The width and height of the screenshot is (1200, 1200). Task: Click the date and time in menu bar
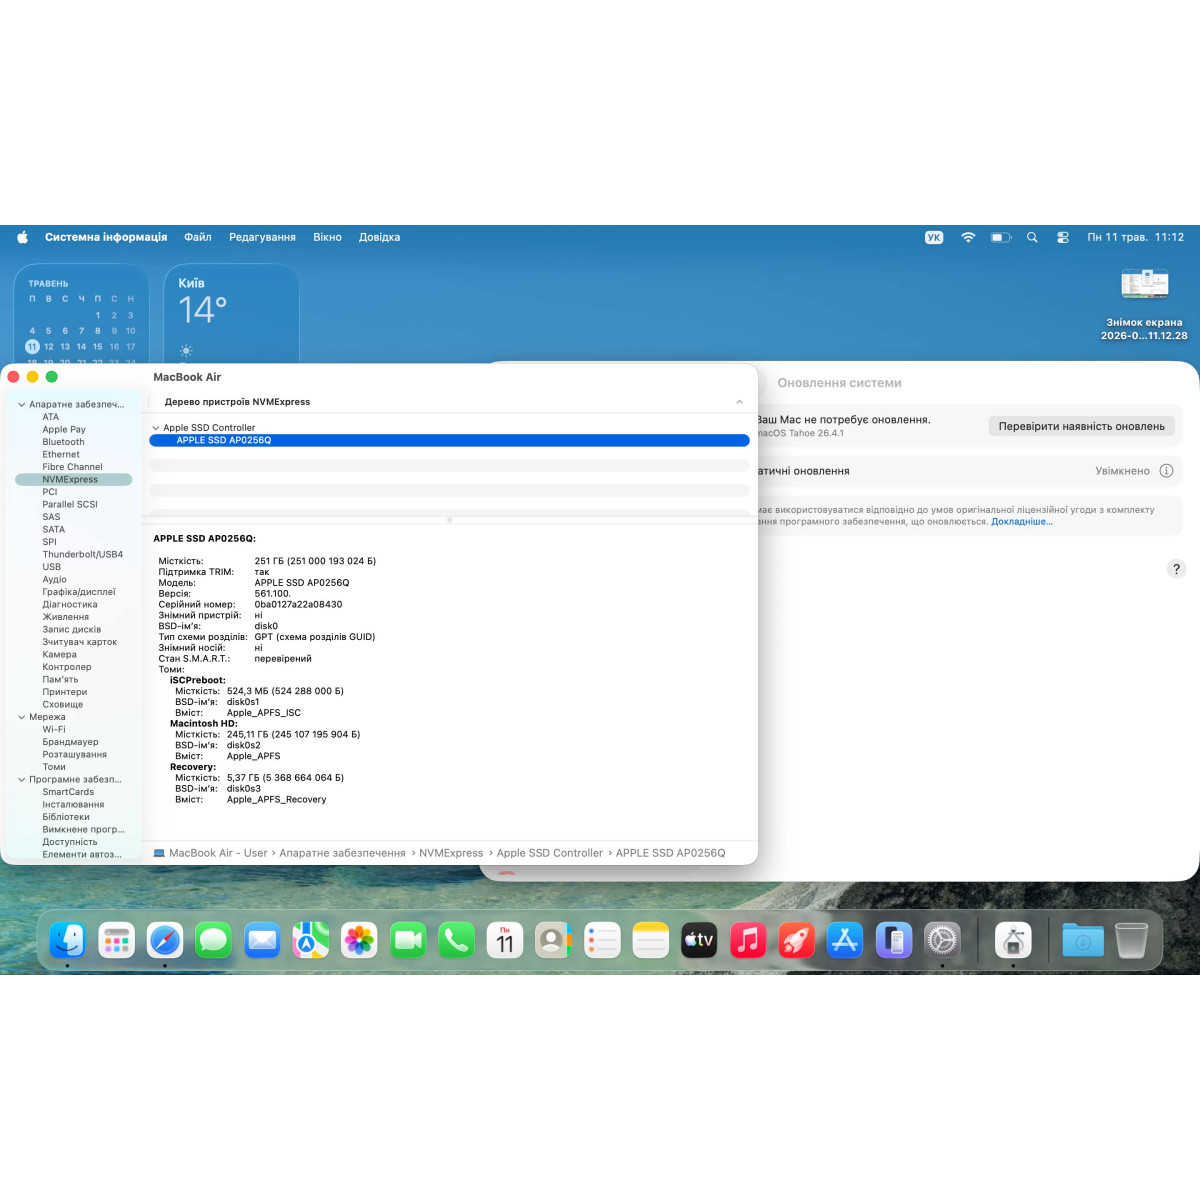click(x=1135, y=237)
